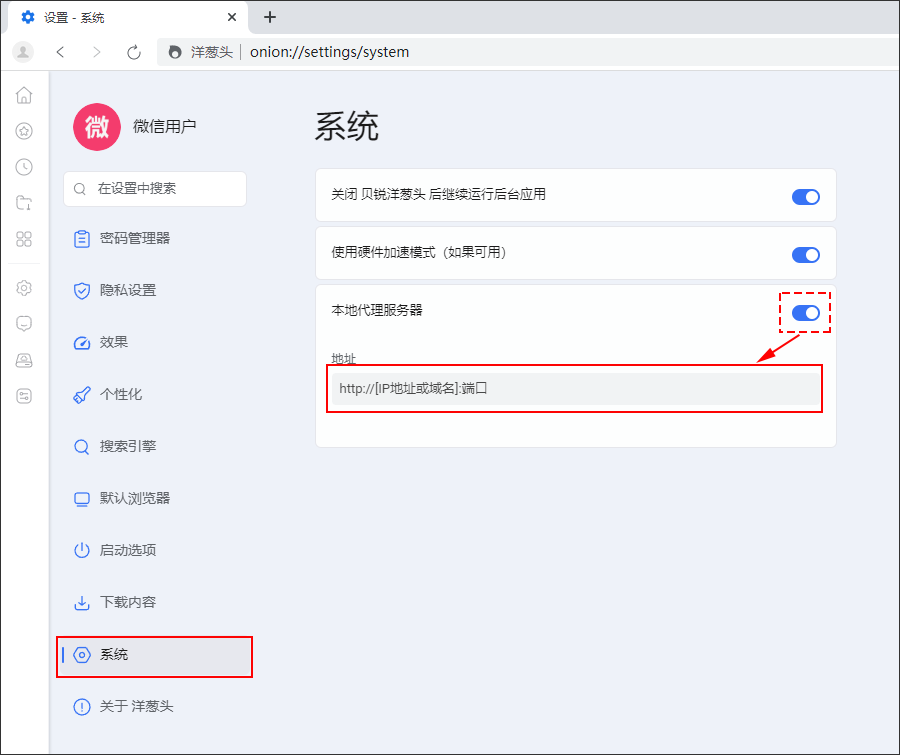Image resolution: width=900 pixels, height=755 pixels.
Task: Click the 默认浏览器 monitor icon
Action: pyautogui.click(x=82, y=499)
